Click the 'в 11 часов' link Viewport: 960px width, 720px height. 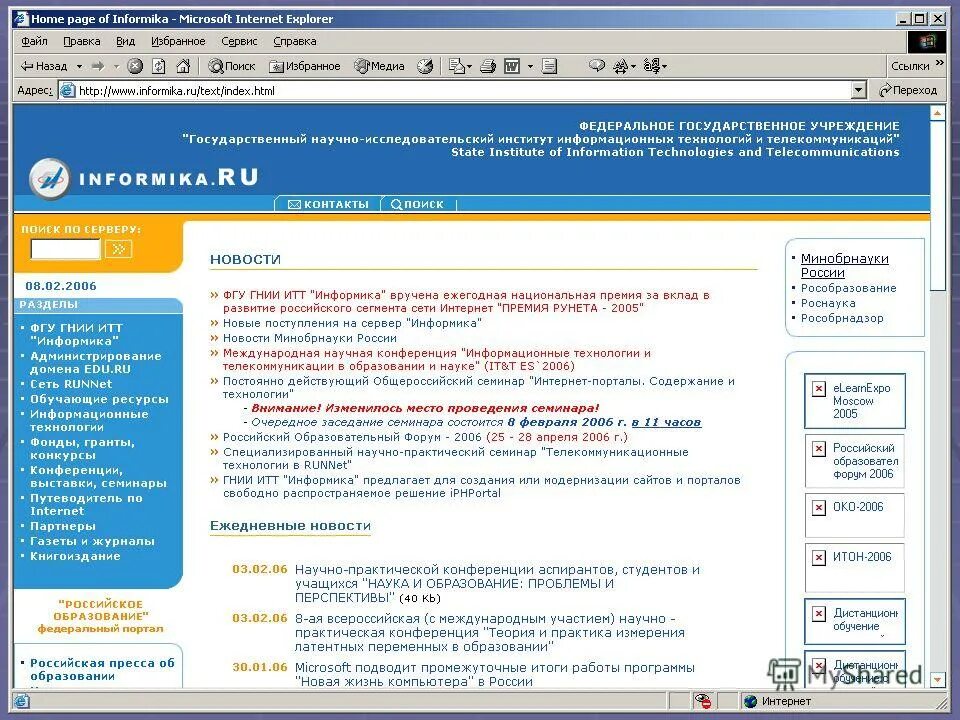pos(666,422)
